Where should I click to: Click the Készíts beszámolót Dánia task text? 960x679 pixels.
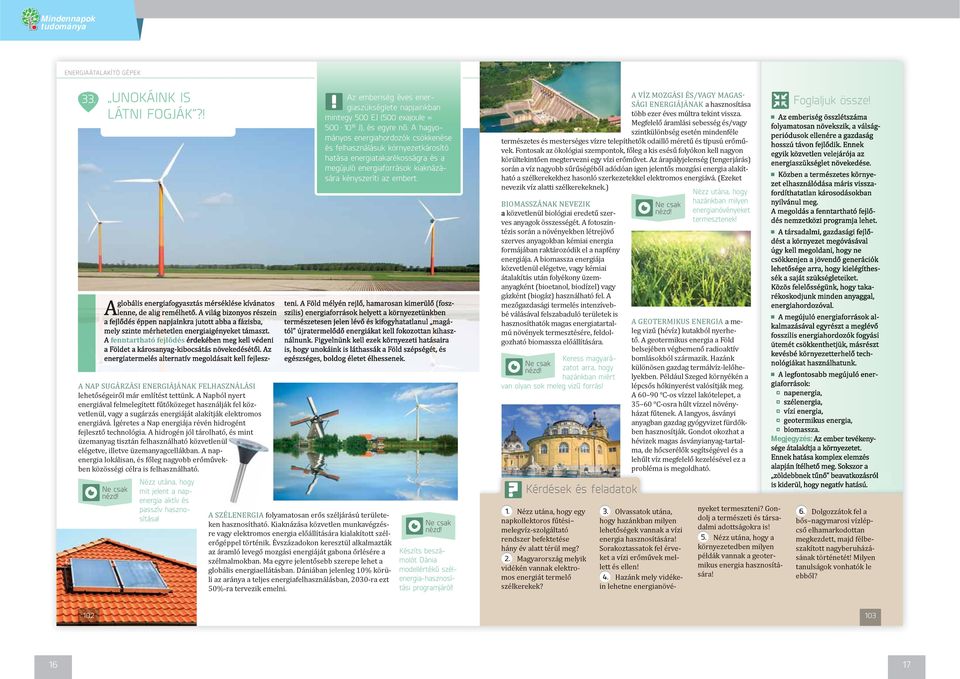427,569
